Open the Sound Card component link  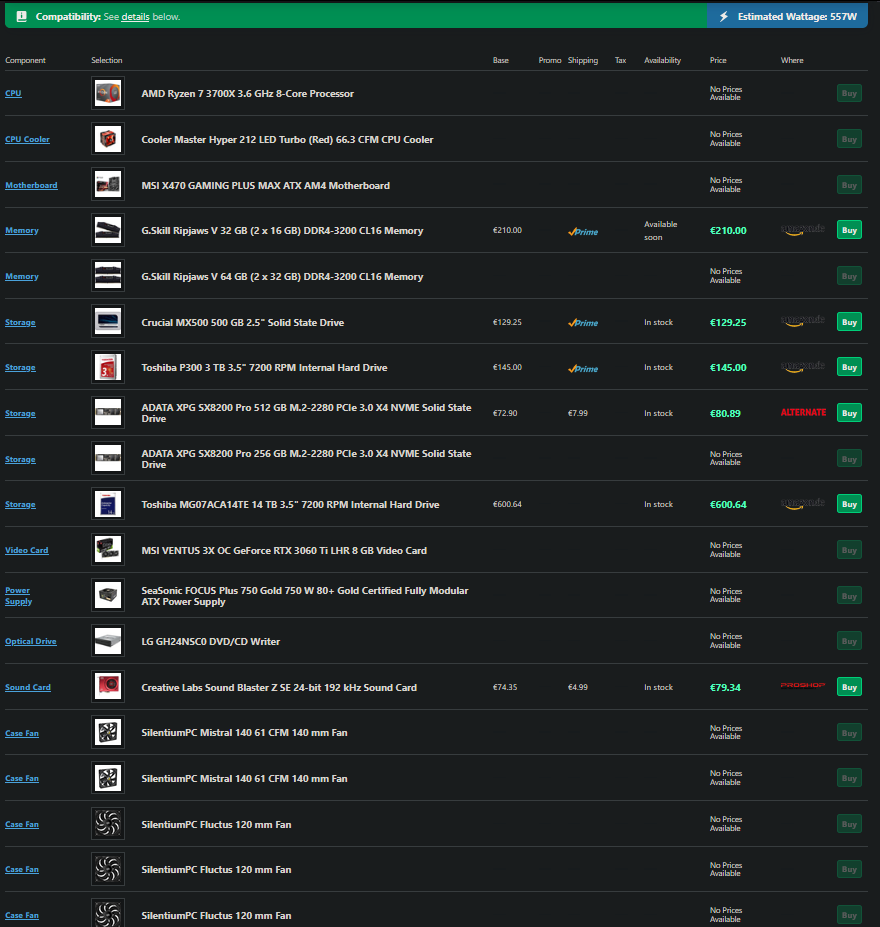[x=28, y=688]
